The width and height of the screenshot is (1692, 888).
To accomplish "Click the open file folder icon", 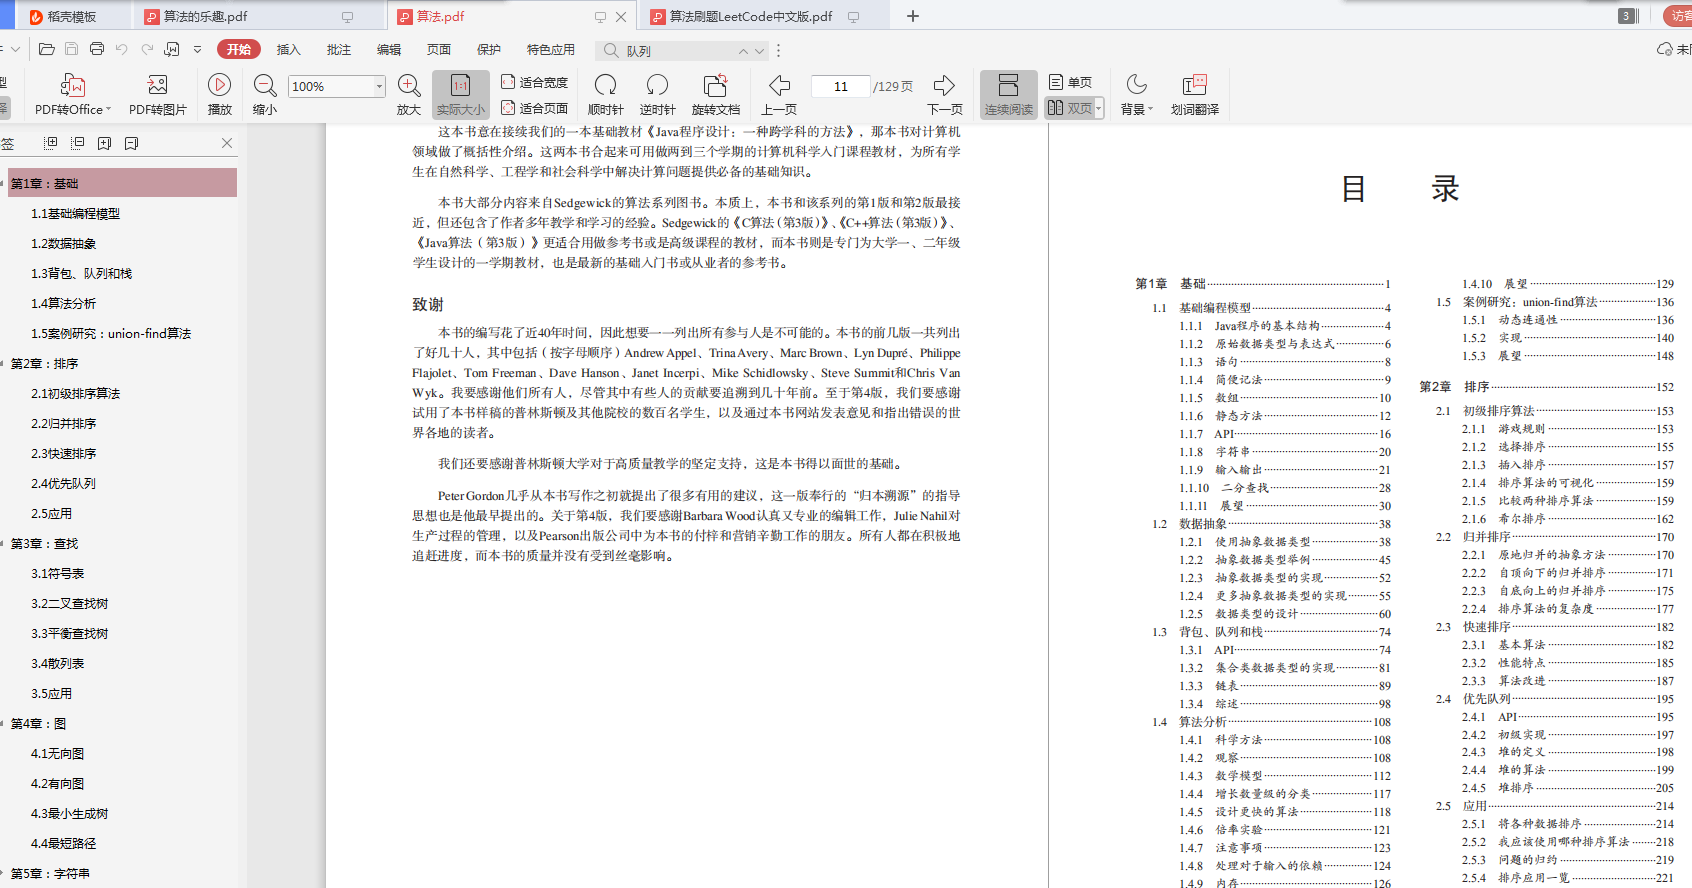I will coord(47,49).
